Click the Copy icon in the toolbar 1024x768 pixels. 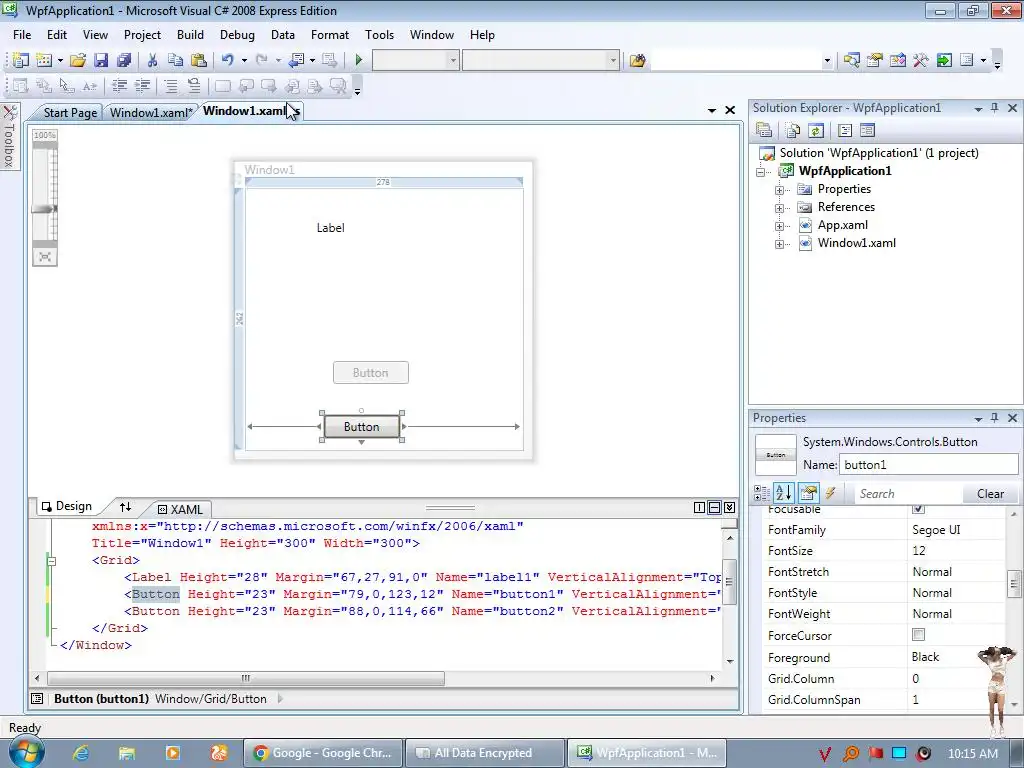point(175,61)
